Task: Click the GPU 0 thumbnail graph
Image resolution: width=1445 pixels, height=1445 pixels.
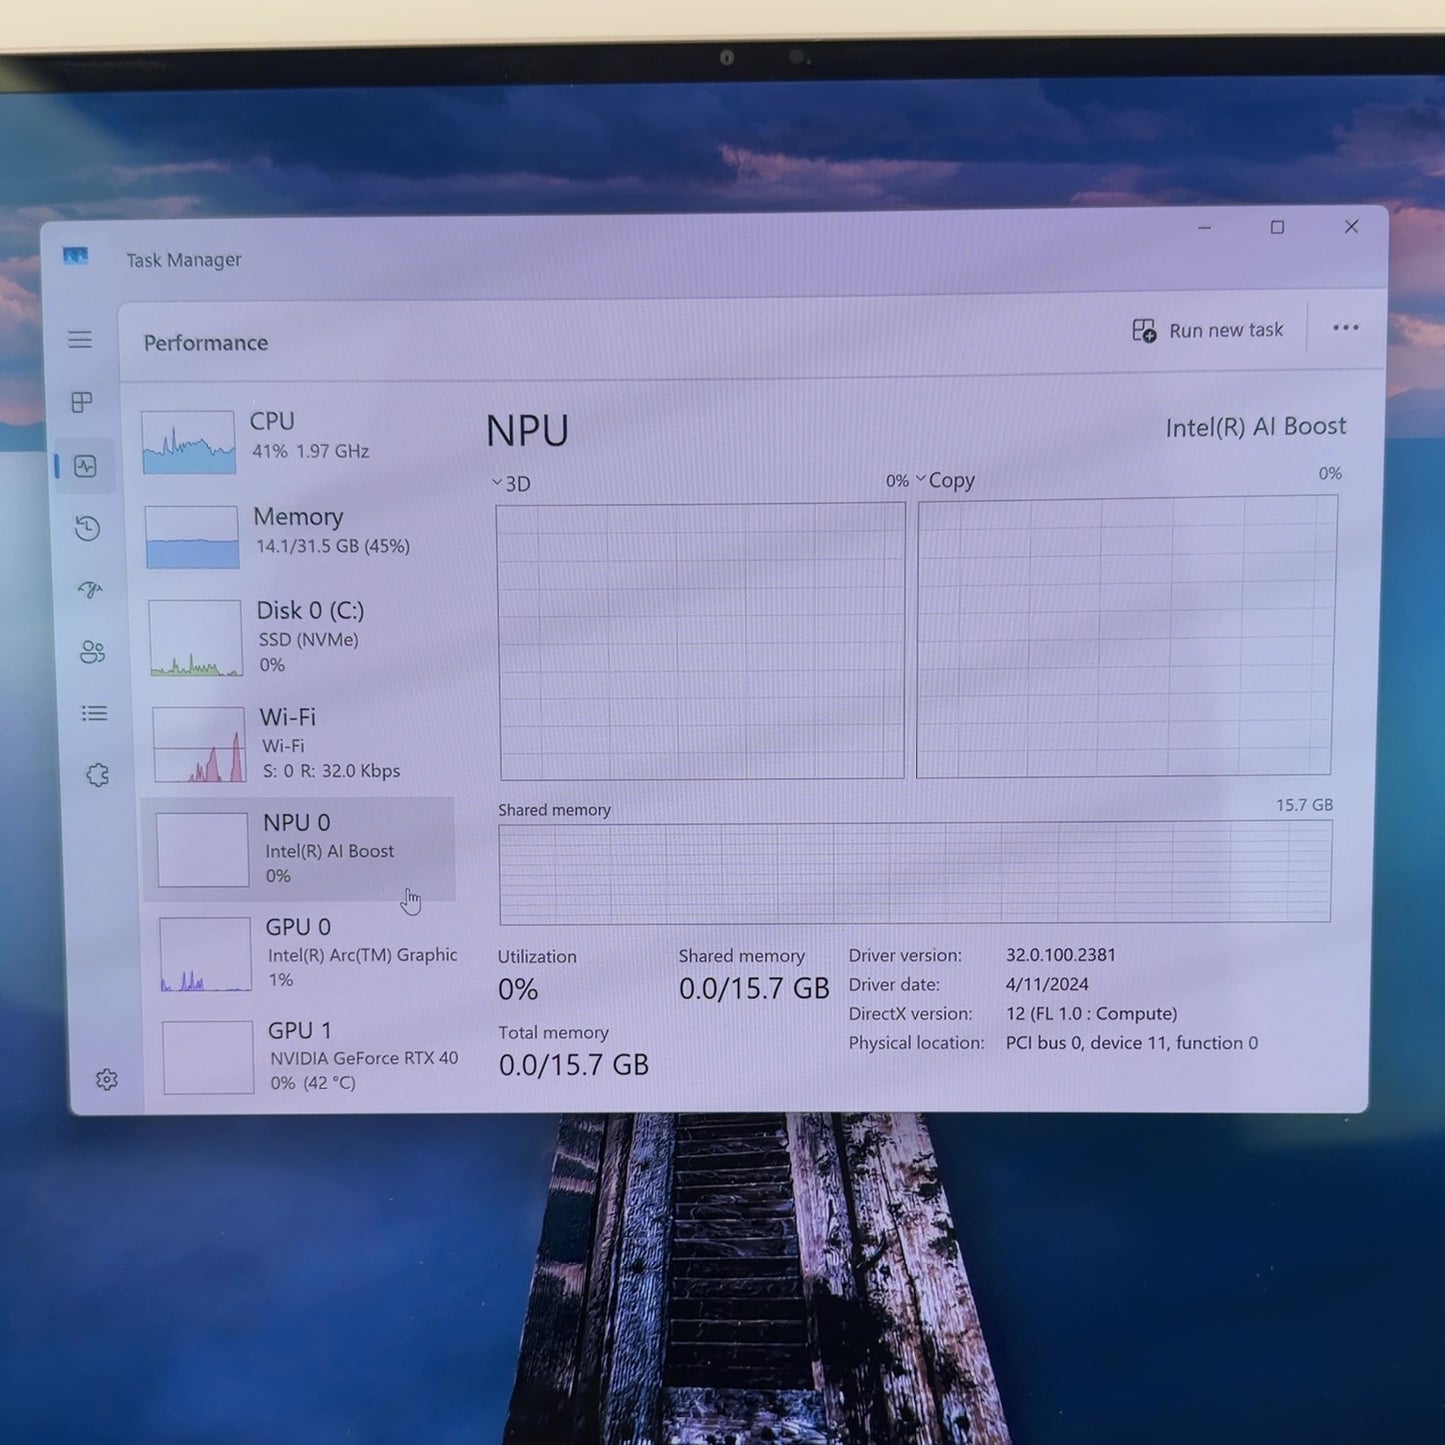Action: (x=205, y=955)
